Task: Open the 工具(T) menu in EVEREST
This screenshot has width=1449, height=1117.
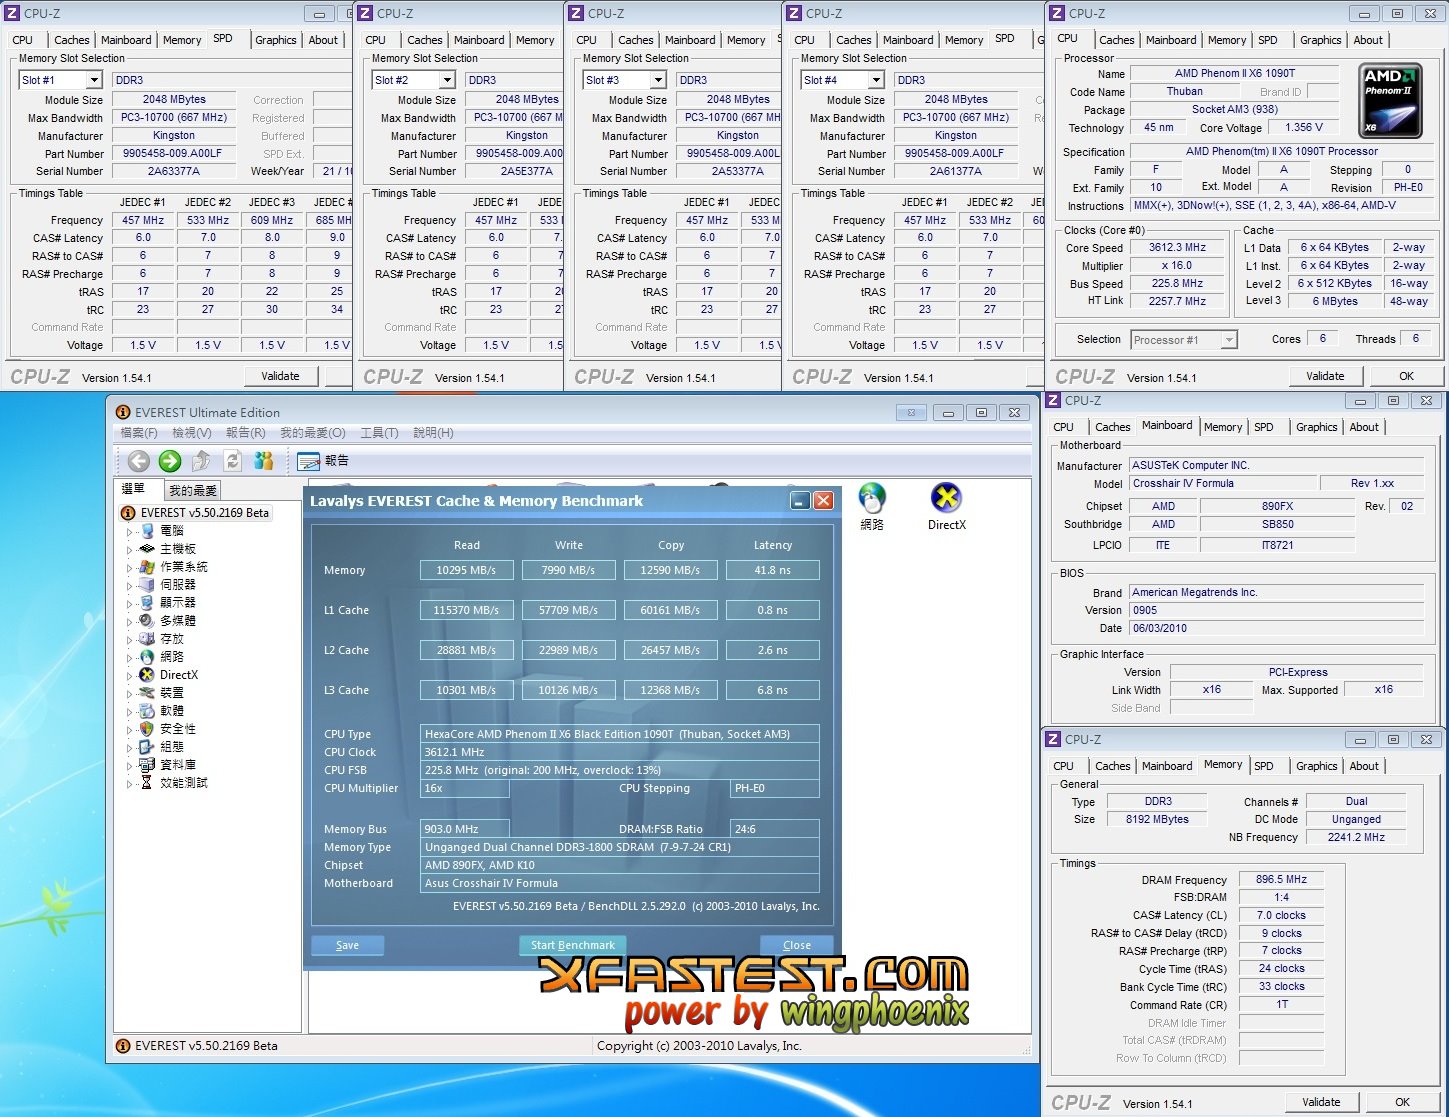Action: (379, 433)
